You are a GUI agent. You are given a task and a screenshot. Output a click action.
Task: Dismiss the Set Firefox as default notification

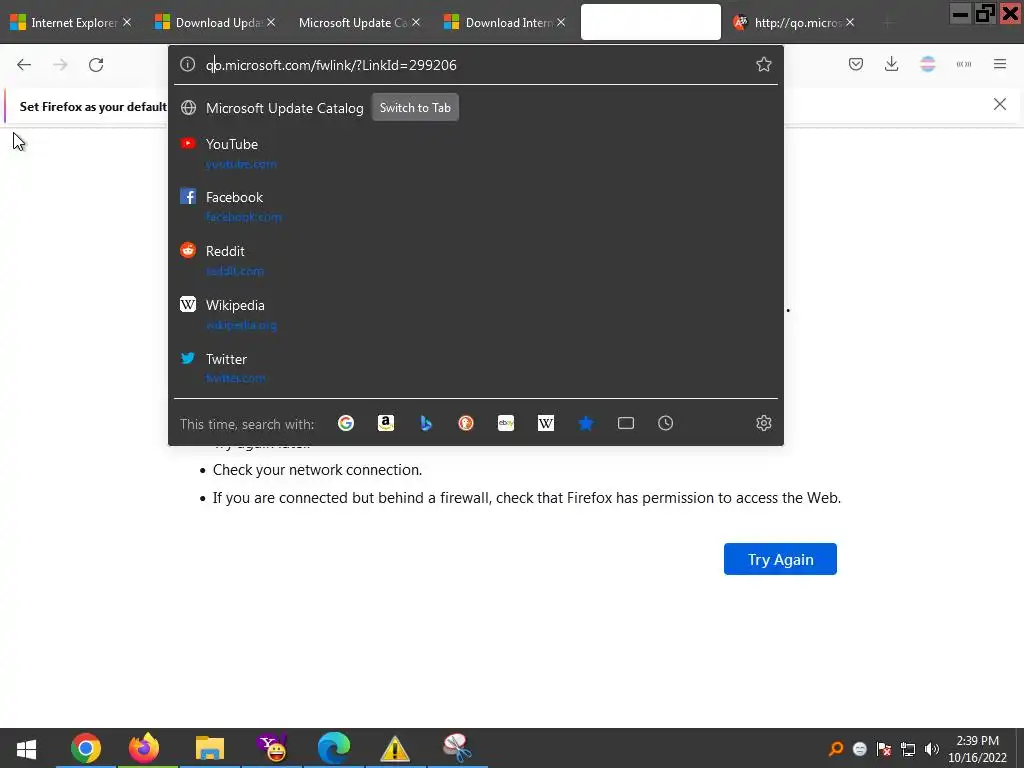tap(1000, 104)
